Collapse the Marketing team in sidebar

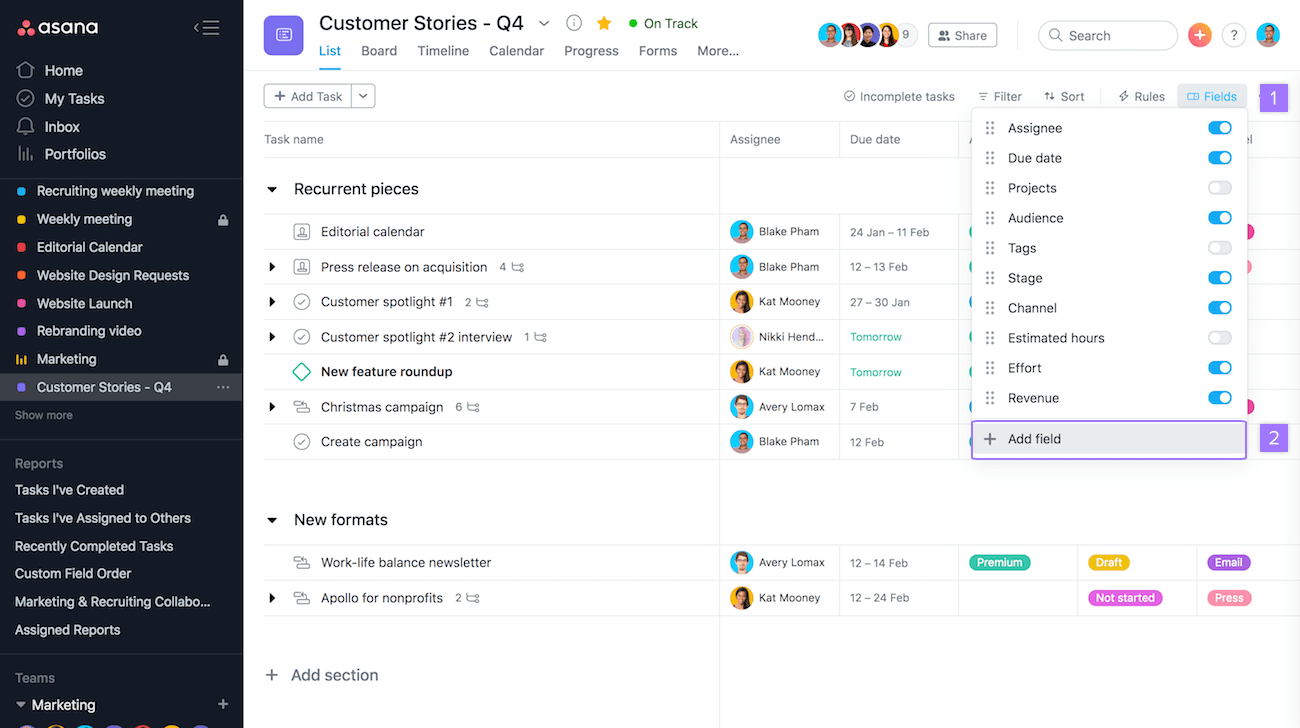pos(21,705)
